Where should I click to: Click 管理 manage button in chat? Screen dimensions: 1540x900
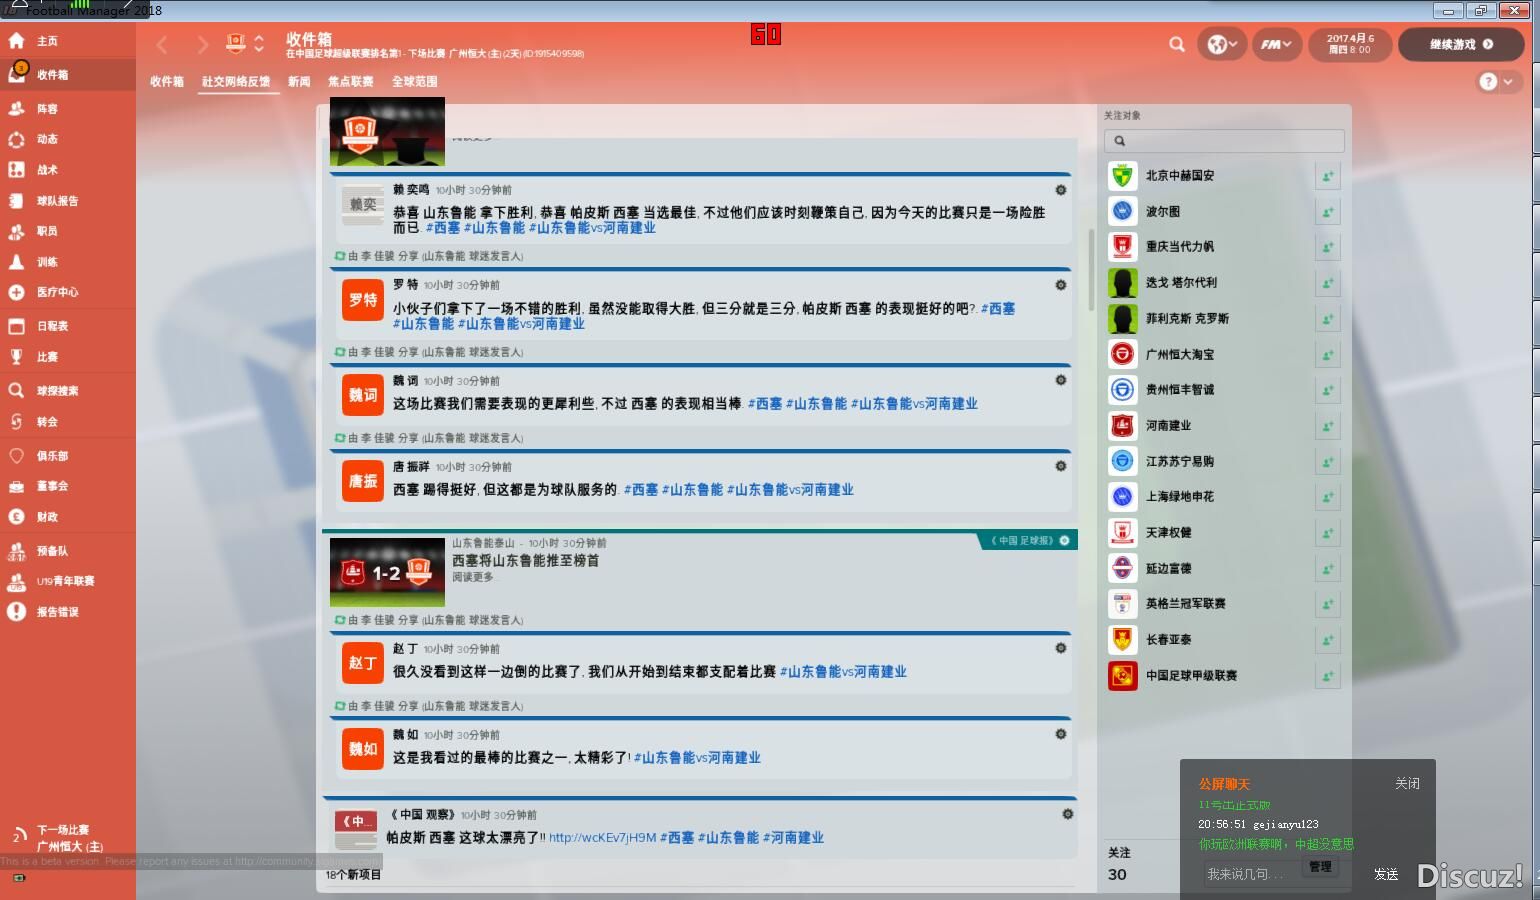pyautogui.click(x=1320, y=867)
